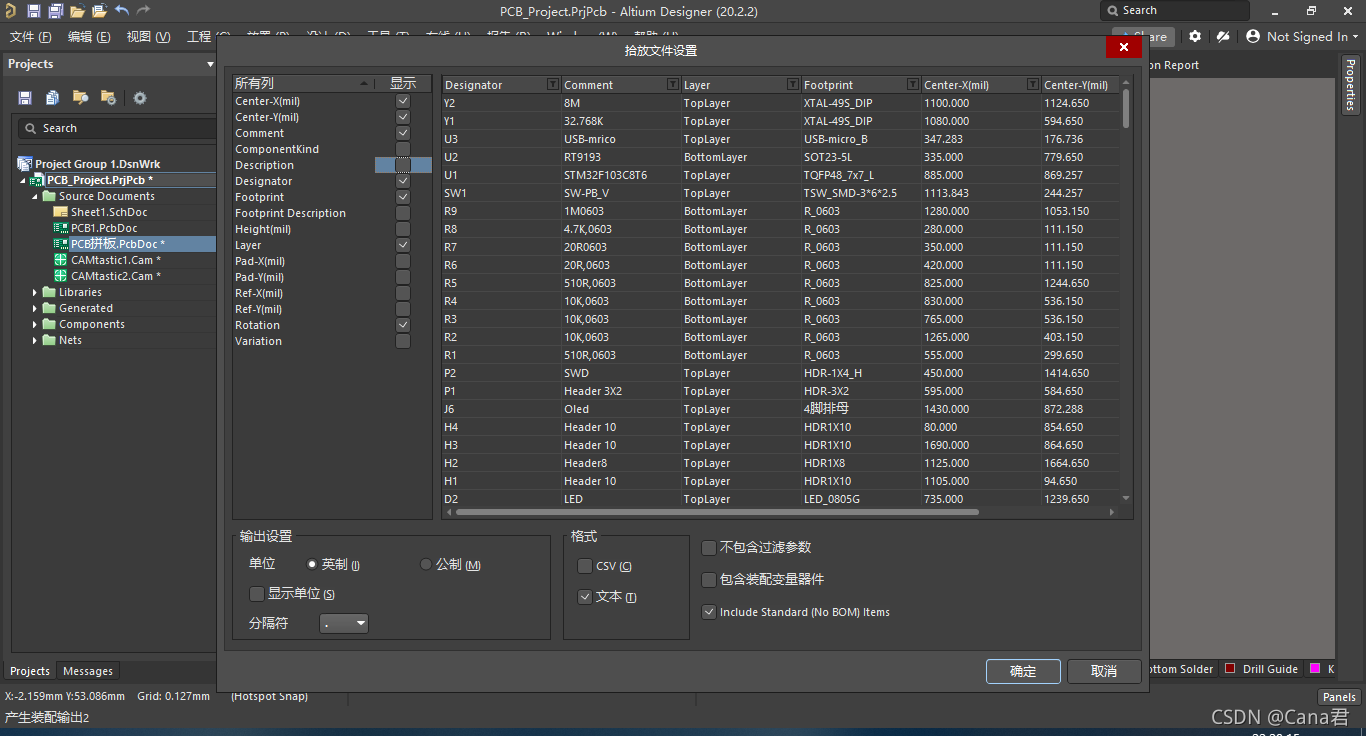The height and width of the screenshot is (736, 1366).
Task: Expand the Nets folder
Action: point(35,340)
